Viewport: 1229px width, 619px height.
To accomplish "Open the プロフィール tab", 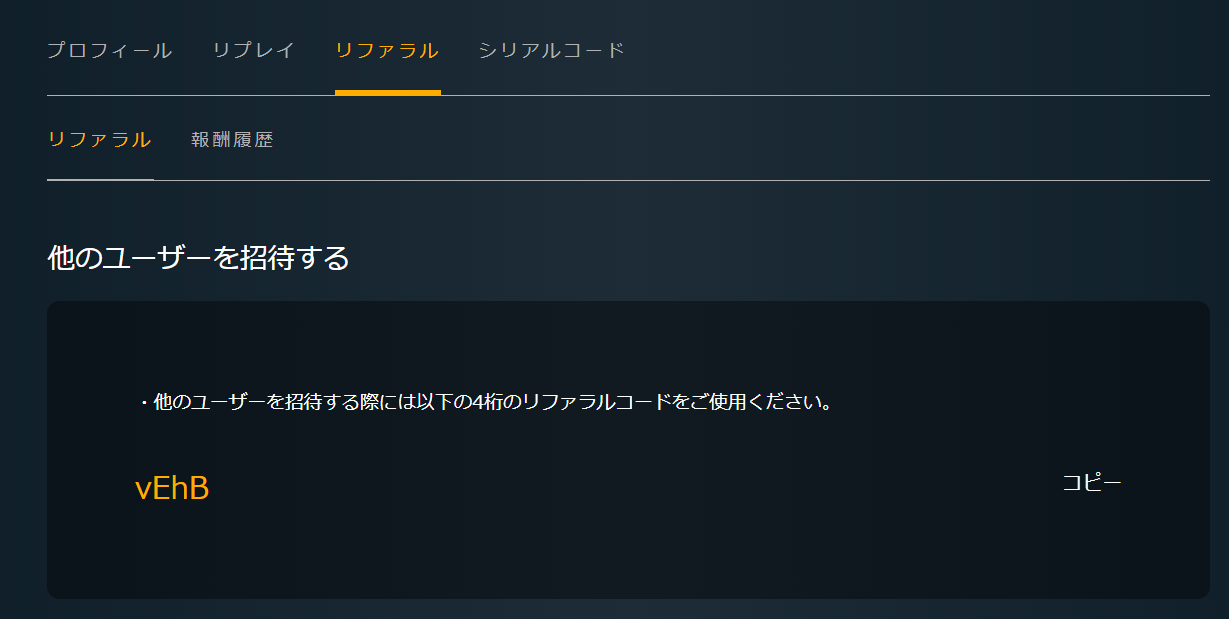I will click(x=109, y=50).
